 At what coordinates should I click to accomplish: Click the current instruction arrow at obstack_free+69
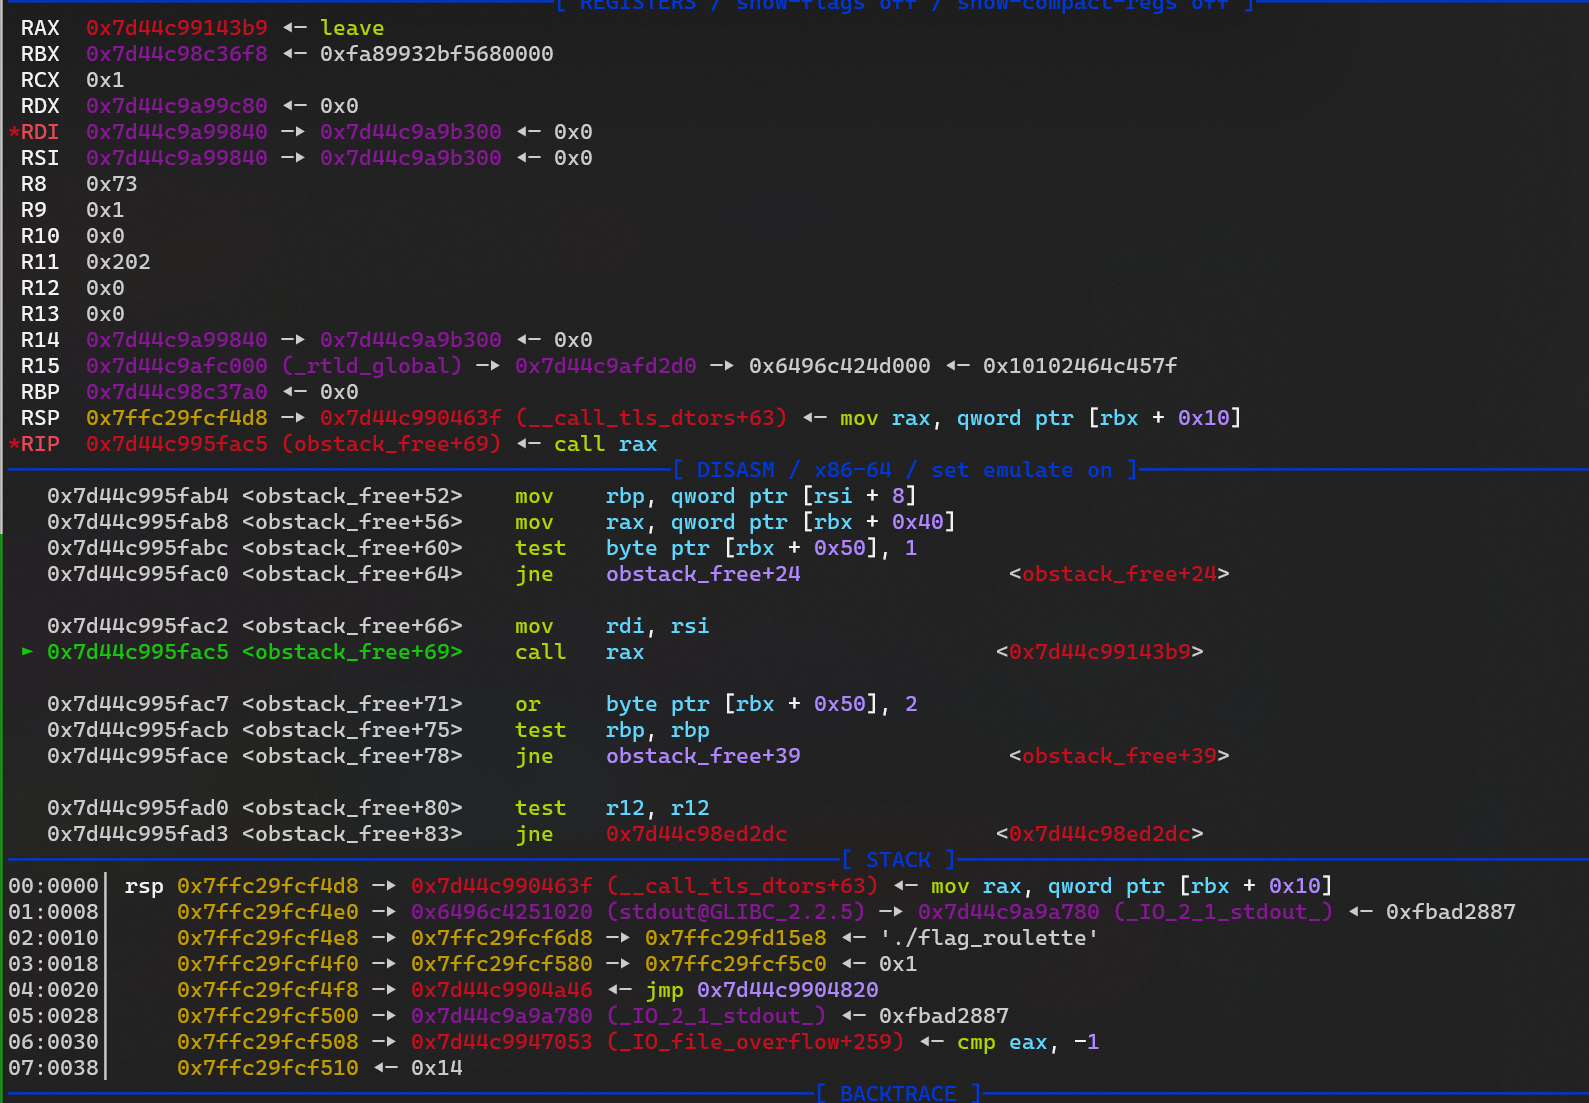tap(28, 652)
